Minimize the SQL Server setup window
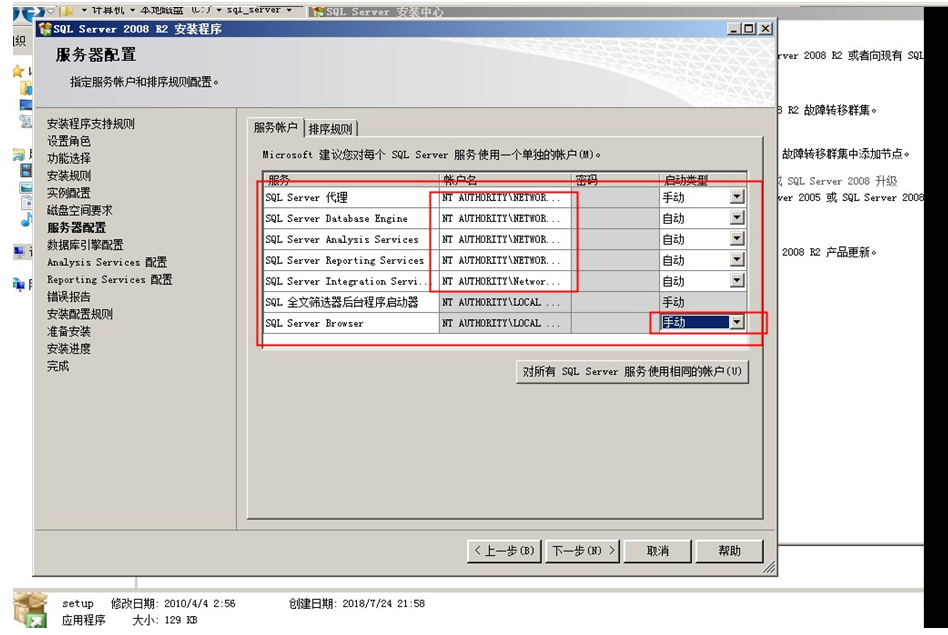Image resolution: width=948 pixels, height=635 pixels. (x=734, y=28)
